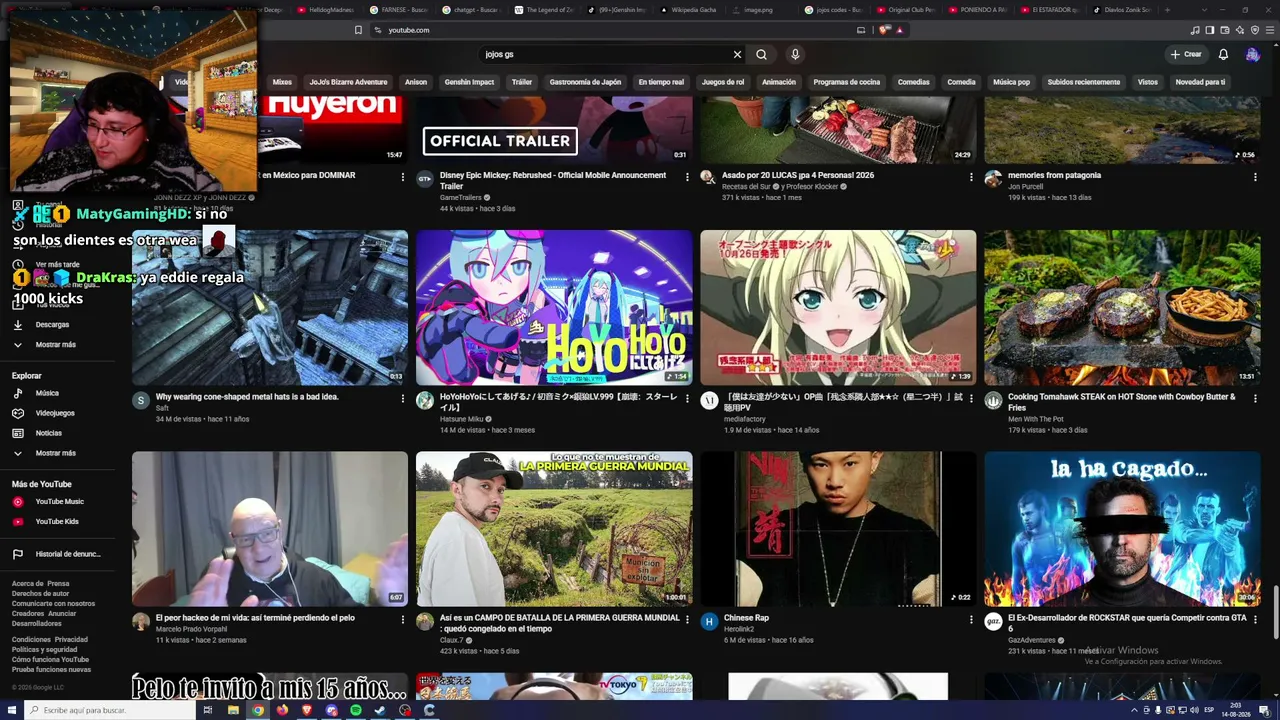This screenshot has width=1280, height=720.
Task: Play the Chinese Rap video thumbnail
Action: [x=838, y=529]
